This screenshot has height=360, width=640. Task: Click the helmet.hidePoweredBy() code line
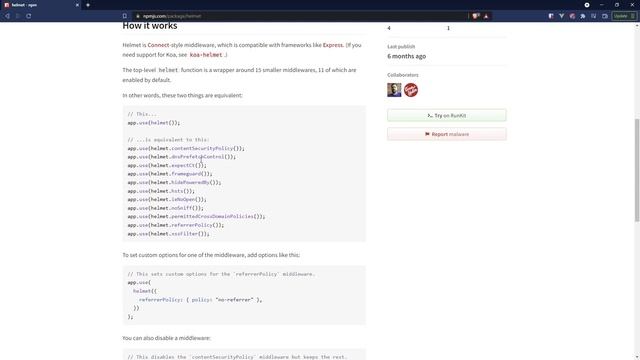click(x=174, y=182)
